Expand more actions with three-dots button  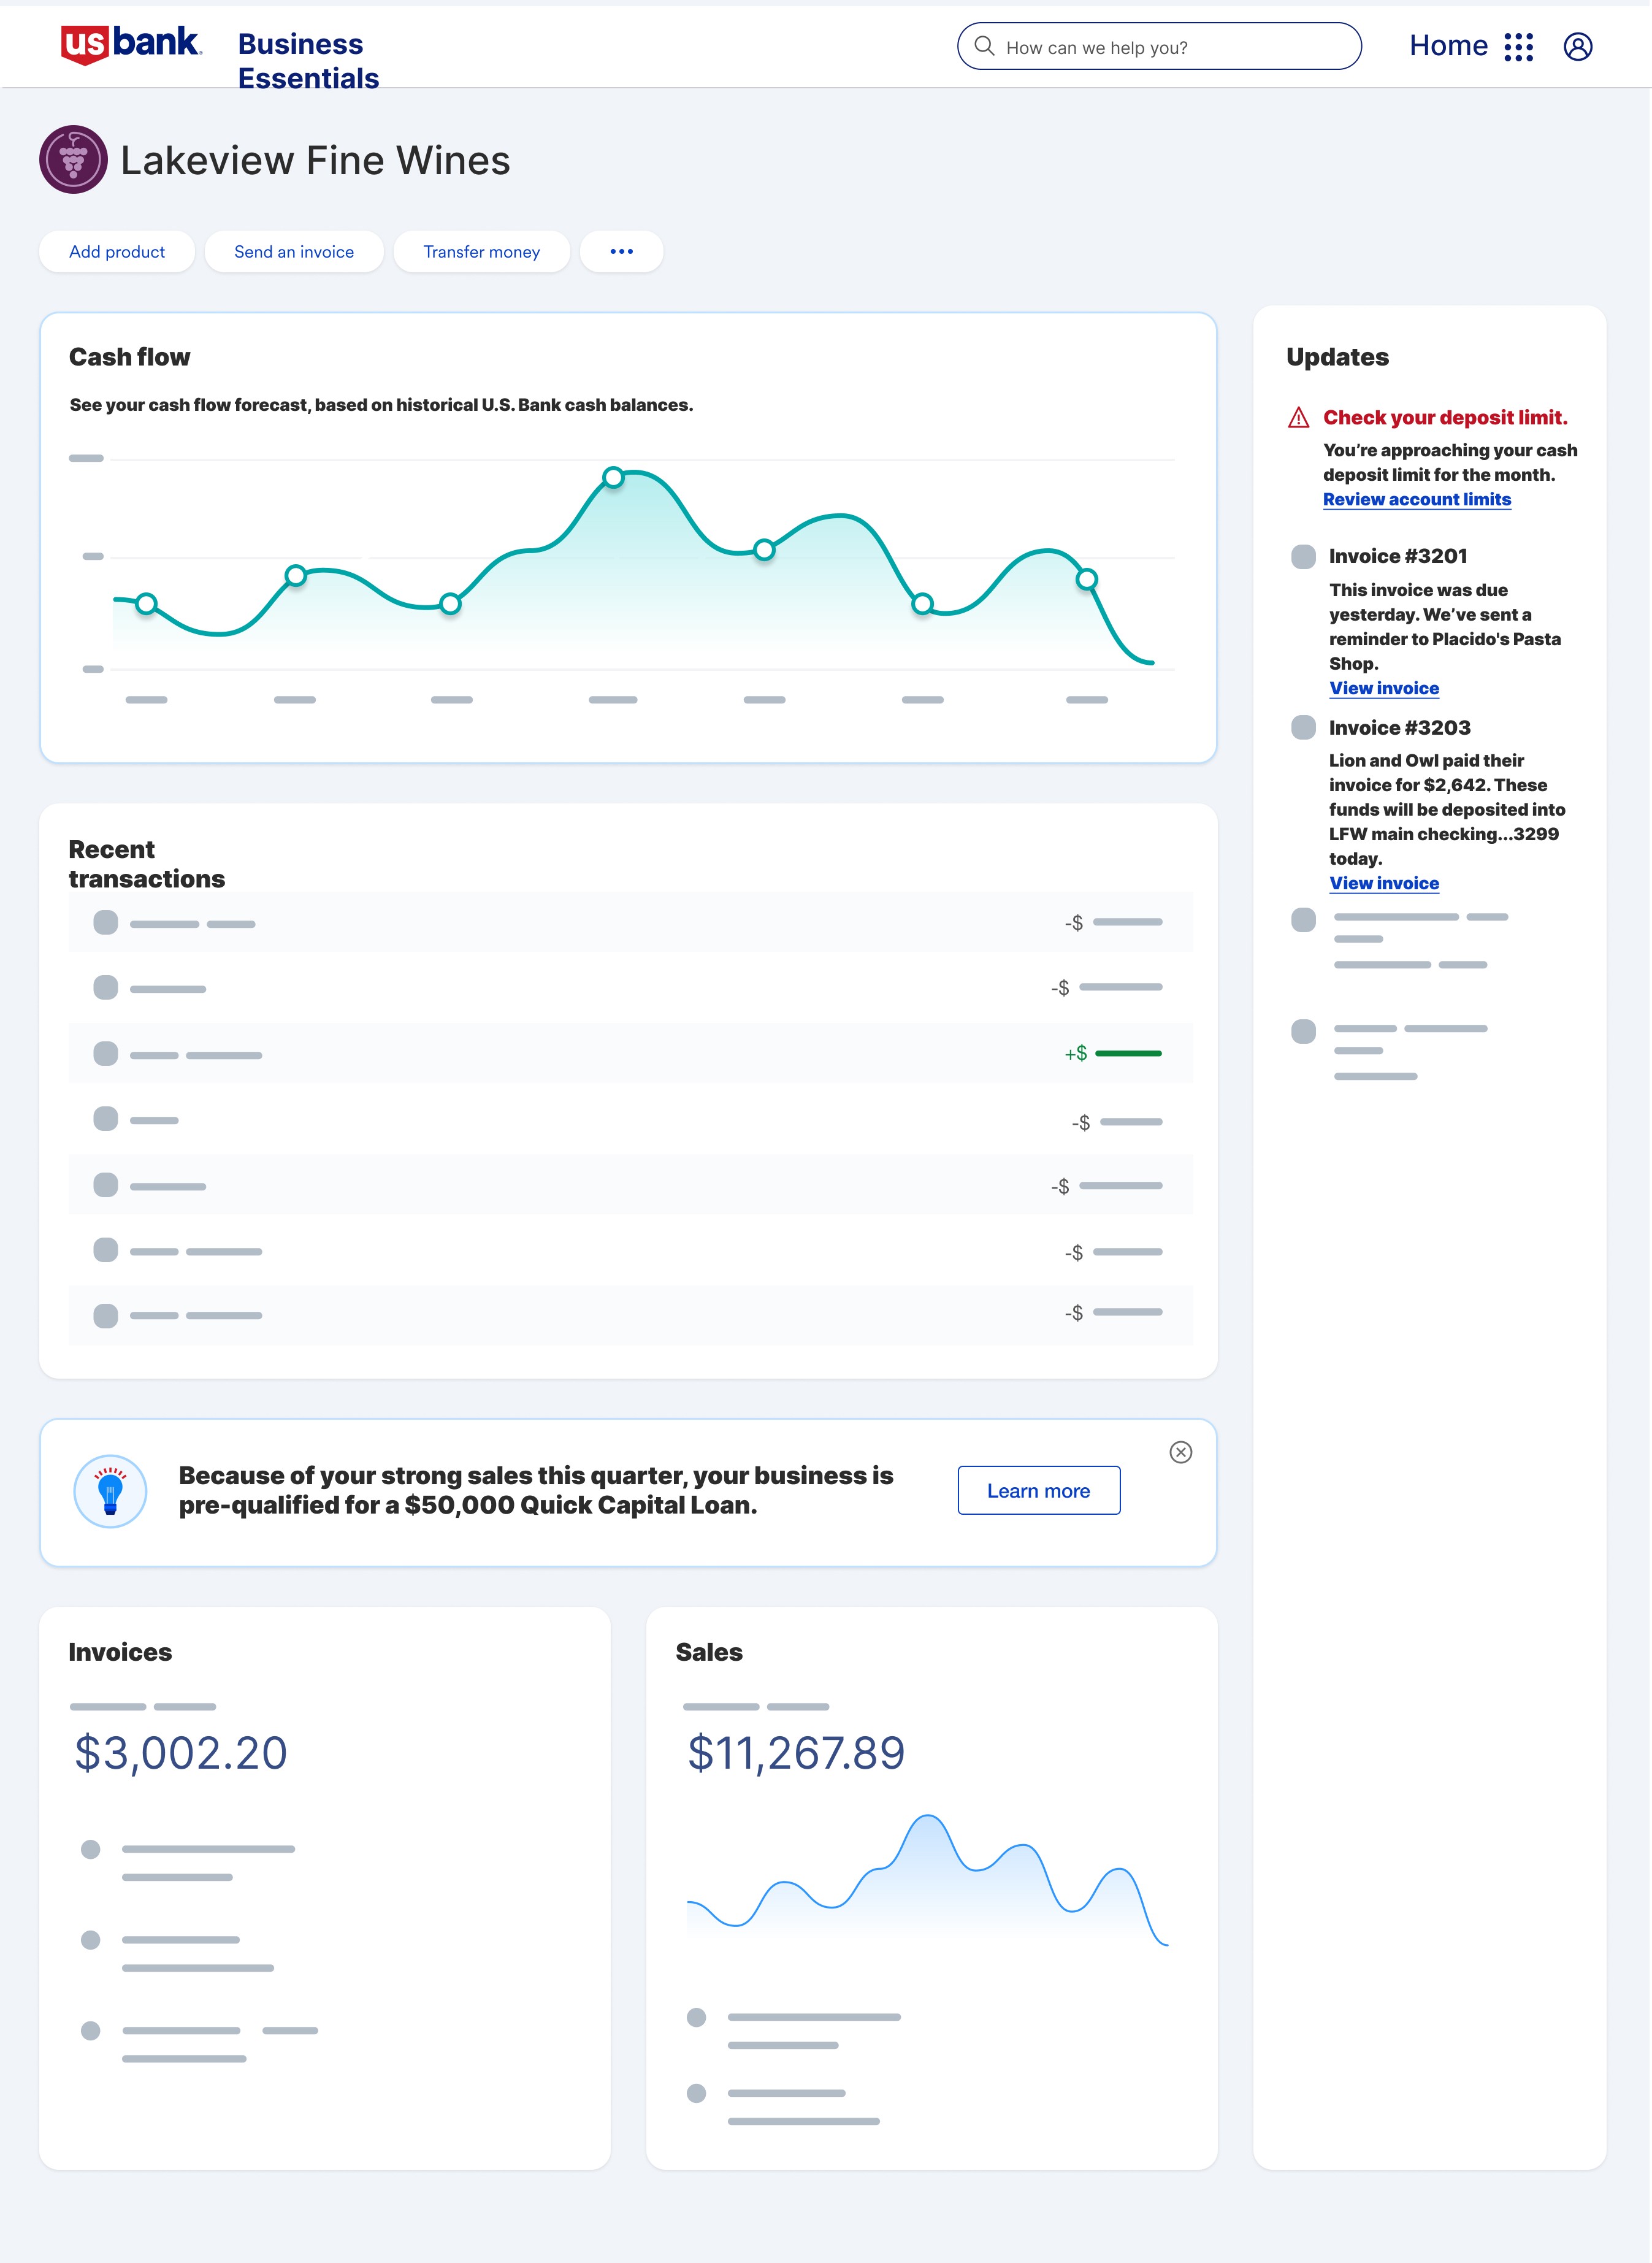coord(621,251)
